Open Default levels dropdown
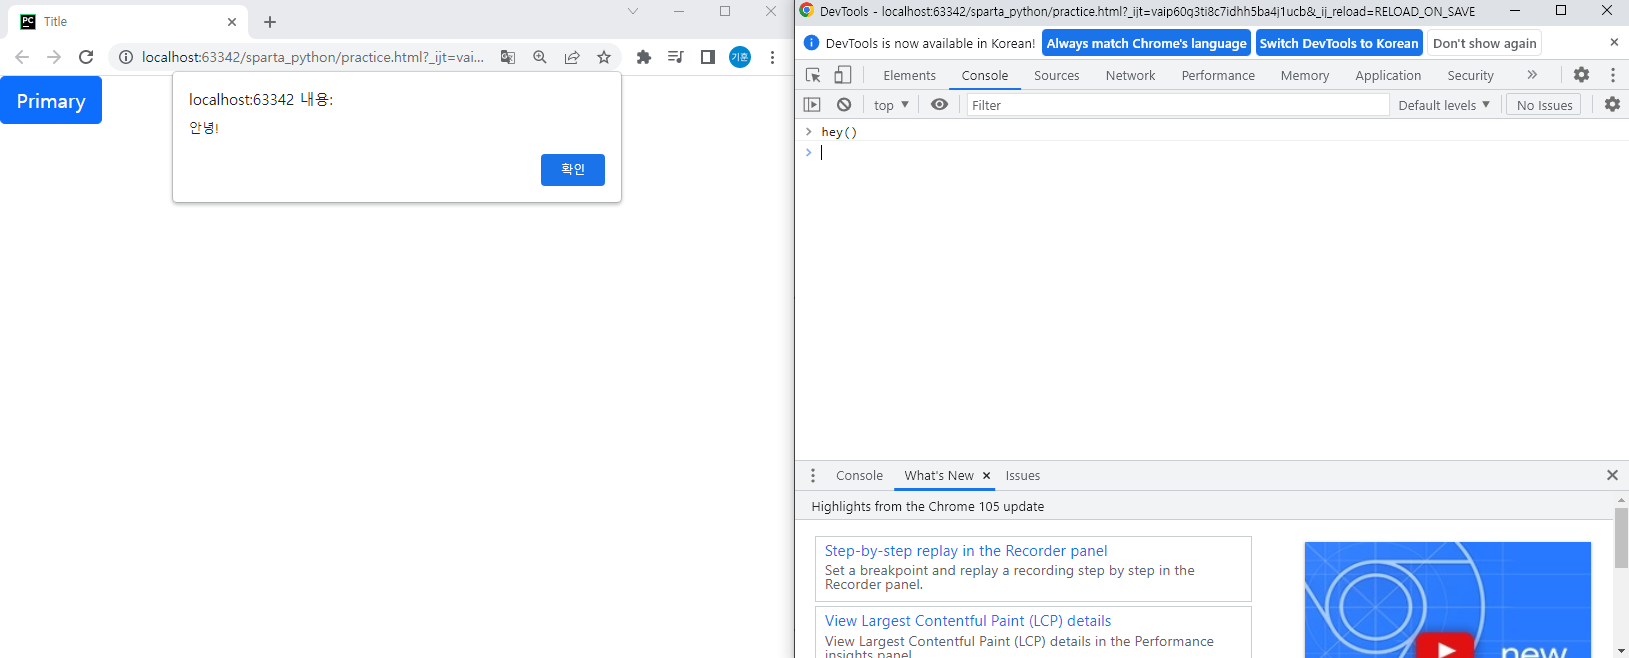 click(x=1444, y=105)
